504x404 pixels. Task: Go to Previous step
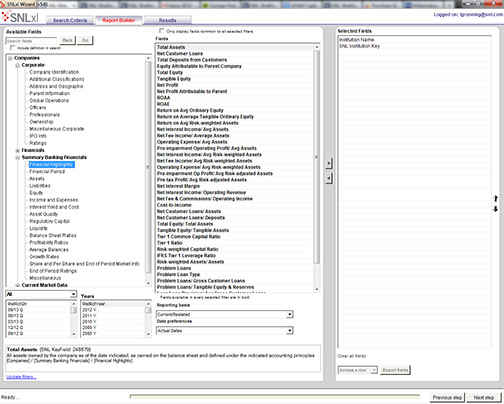click(447, 397)
